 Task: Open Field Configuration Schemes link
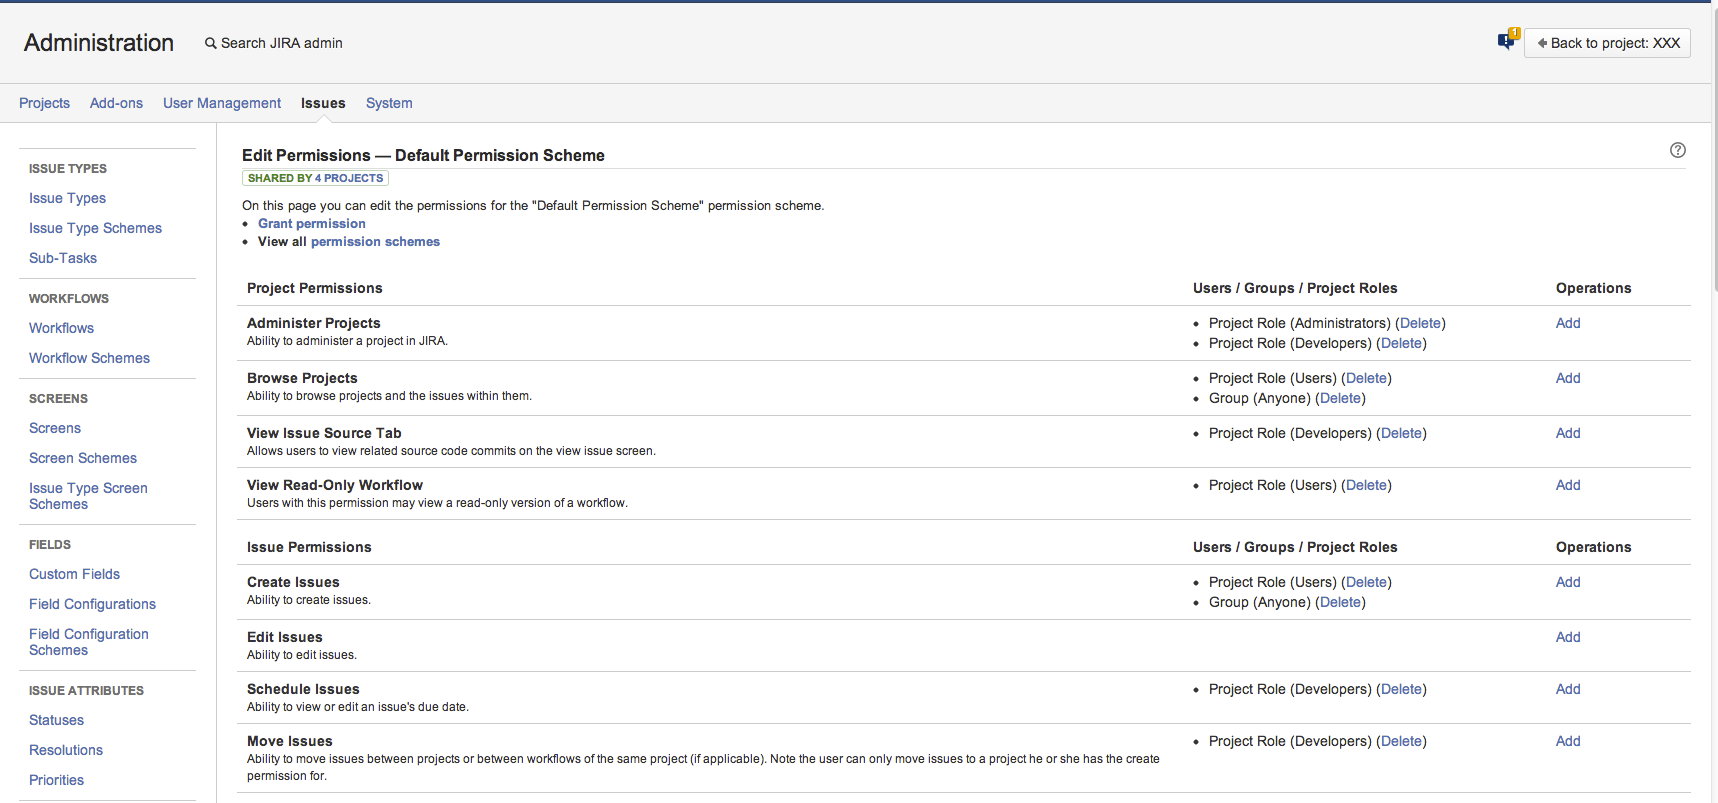click(88, 642)
